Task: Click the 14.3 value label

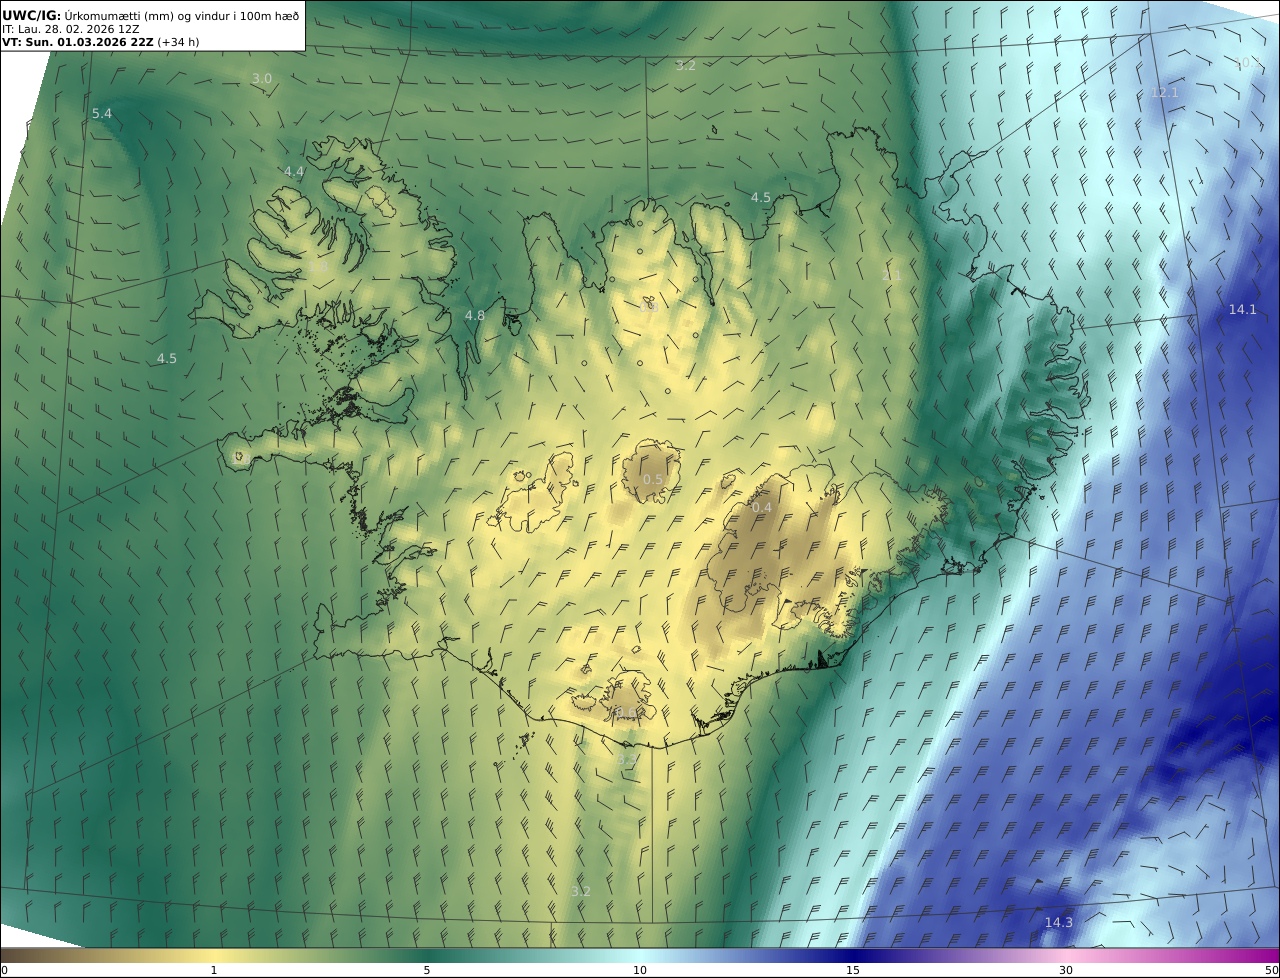Action: (1058, 923)
